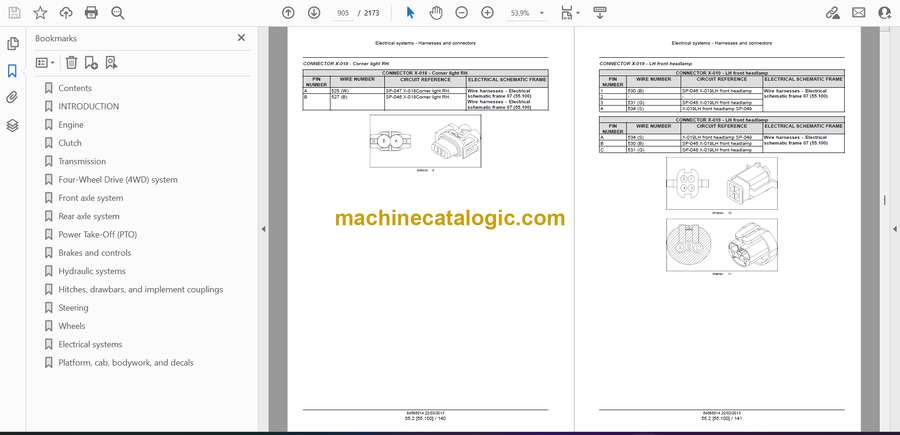Click the Save file icon
Screen dimensions: 900x435
point(14,13)
